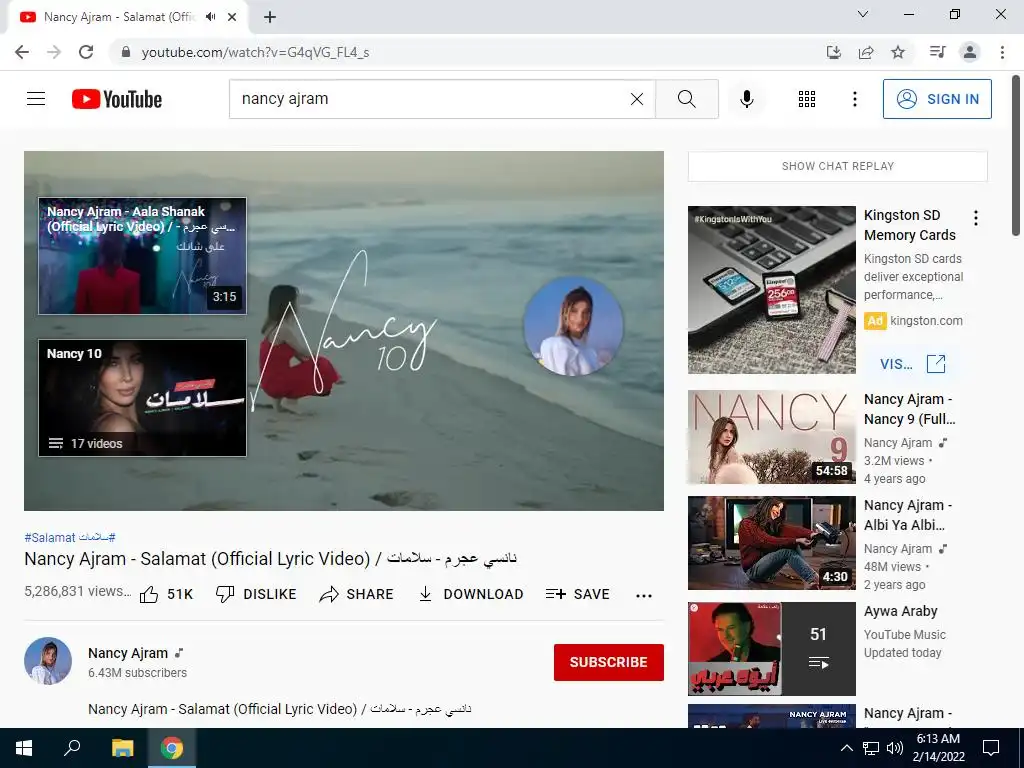The height and width of the screenshot is (768, 1024).
Task: Play Albi Ya Albi video thumbnail
Action: pos(772,543)
